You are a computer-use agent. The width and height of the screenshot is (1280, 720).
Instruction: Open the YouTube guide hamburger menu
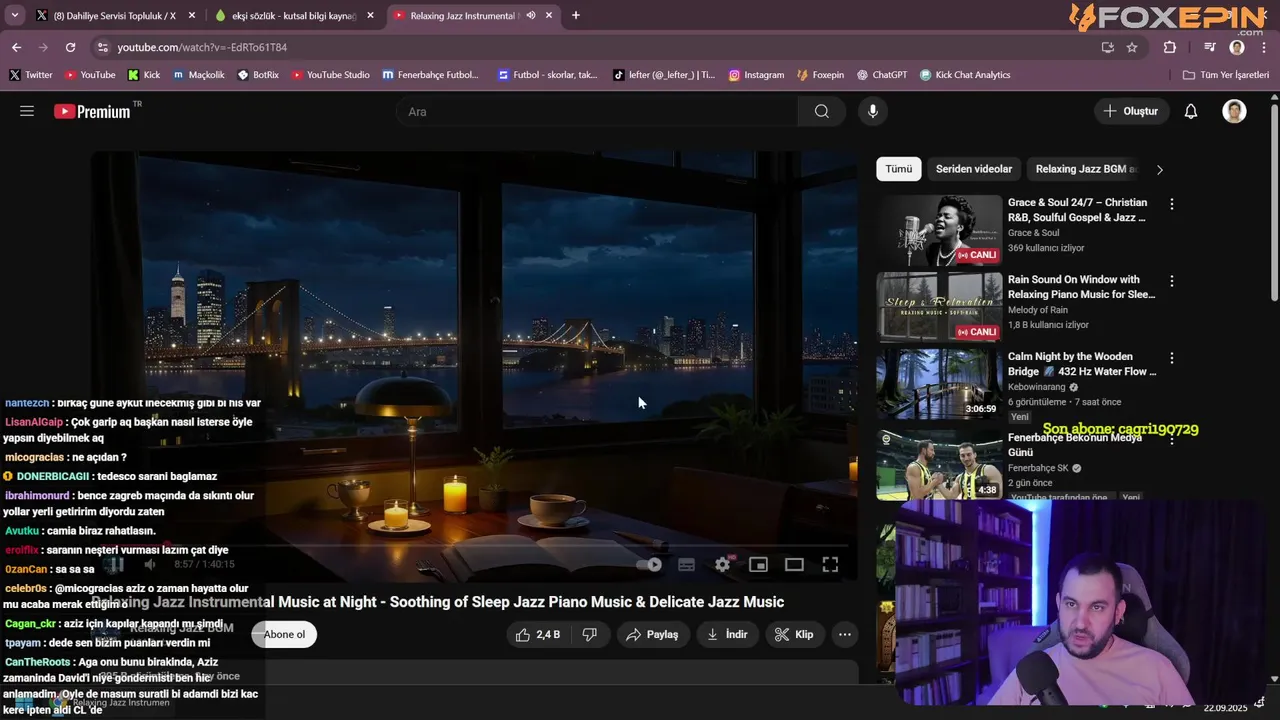pyautogui.click(x=27, y=111)
